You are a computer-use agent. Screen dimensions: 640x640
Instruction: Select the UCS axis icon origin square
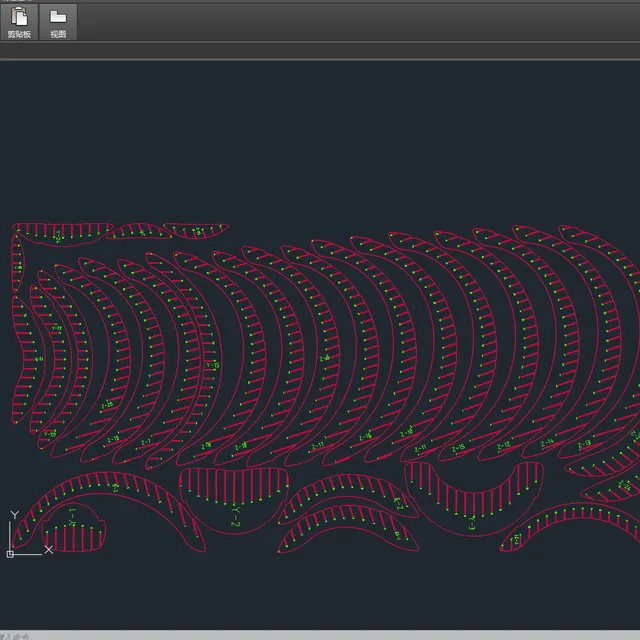(x=10, y=554)
